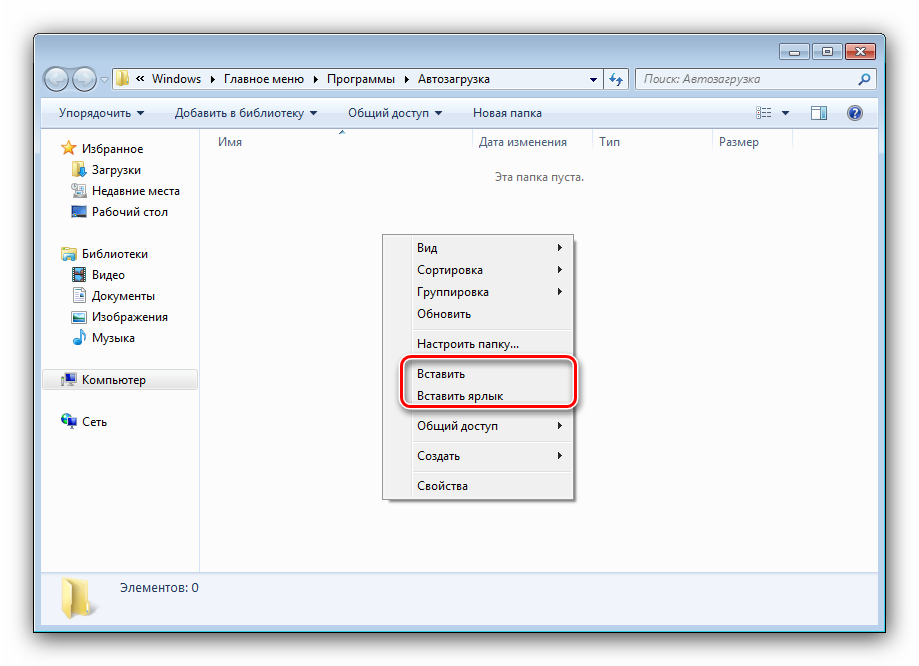Open the Help question mark icon
Image resolution: width=919 pixels, height=666 pixels.
pyautogui.click(x=854, y=113)
